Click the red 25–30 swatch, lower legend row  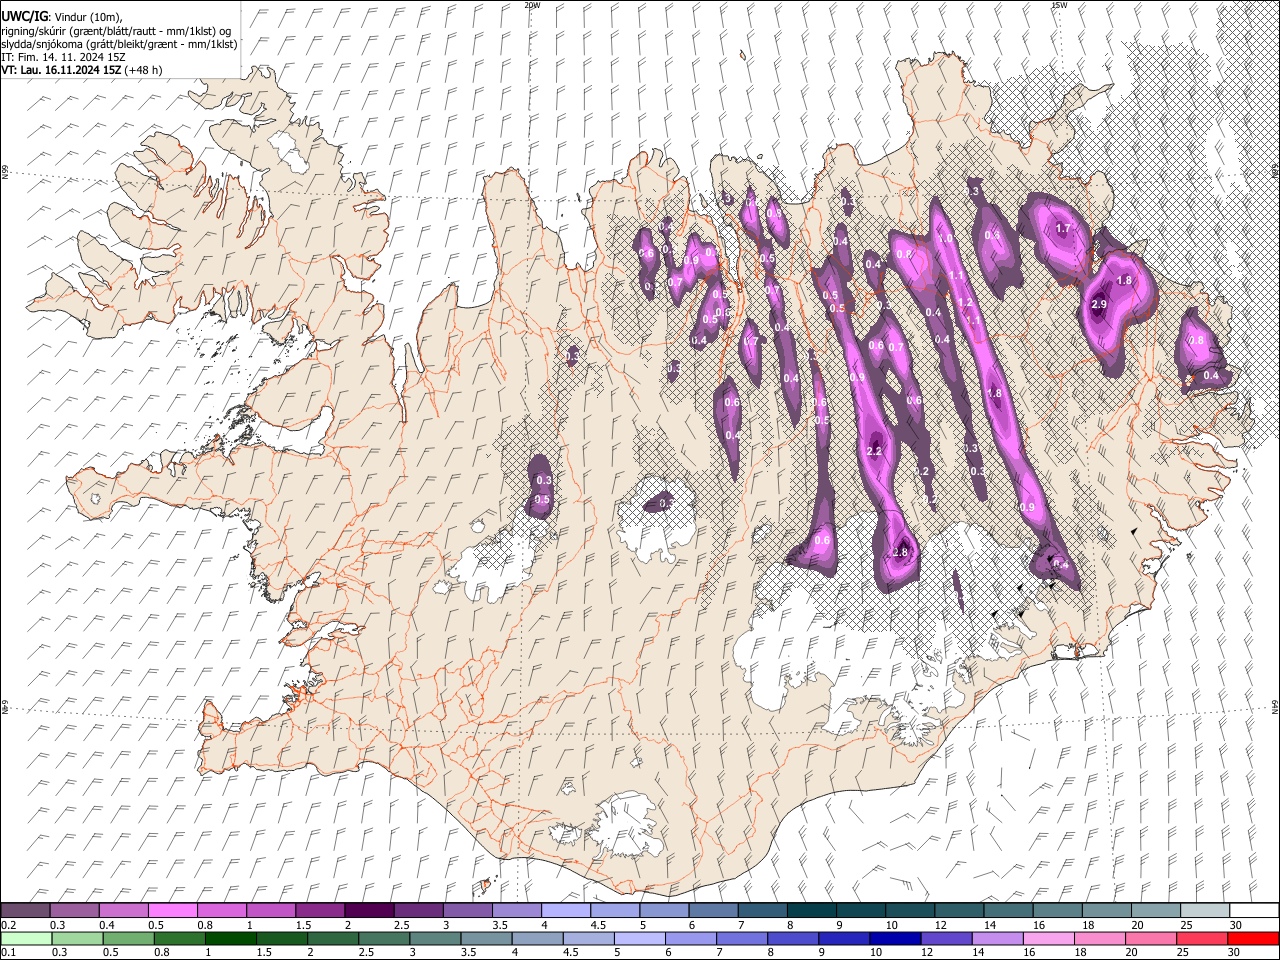[x=1254, y=938]
